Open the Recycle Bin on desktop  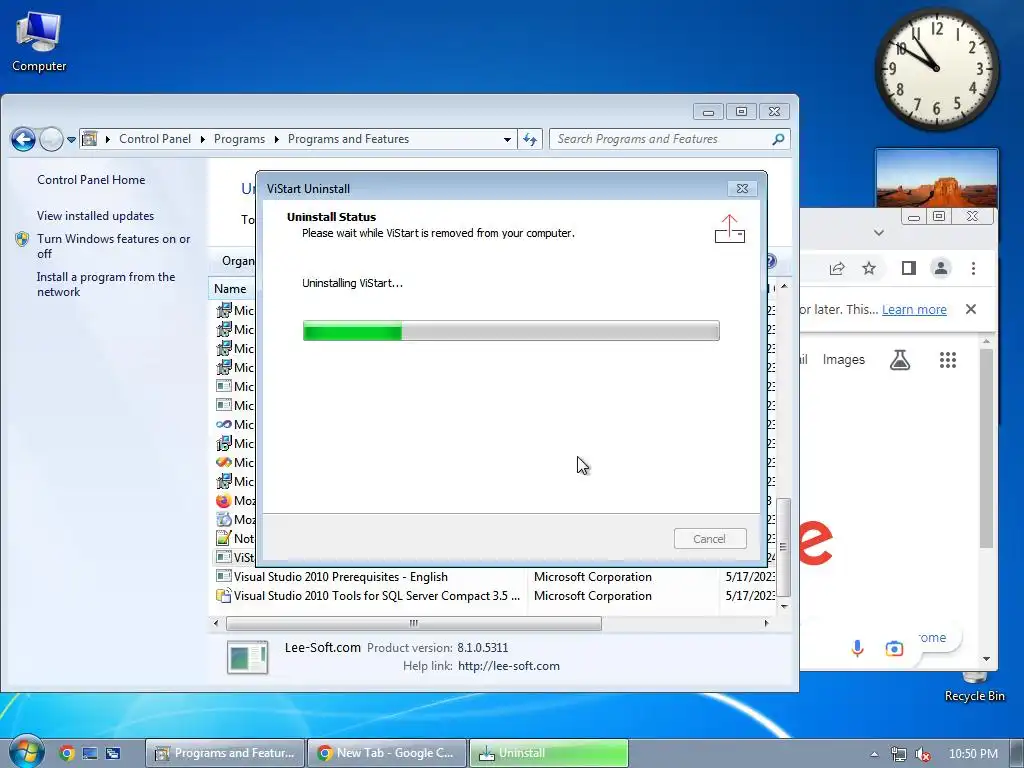point(974,688)
